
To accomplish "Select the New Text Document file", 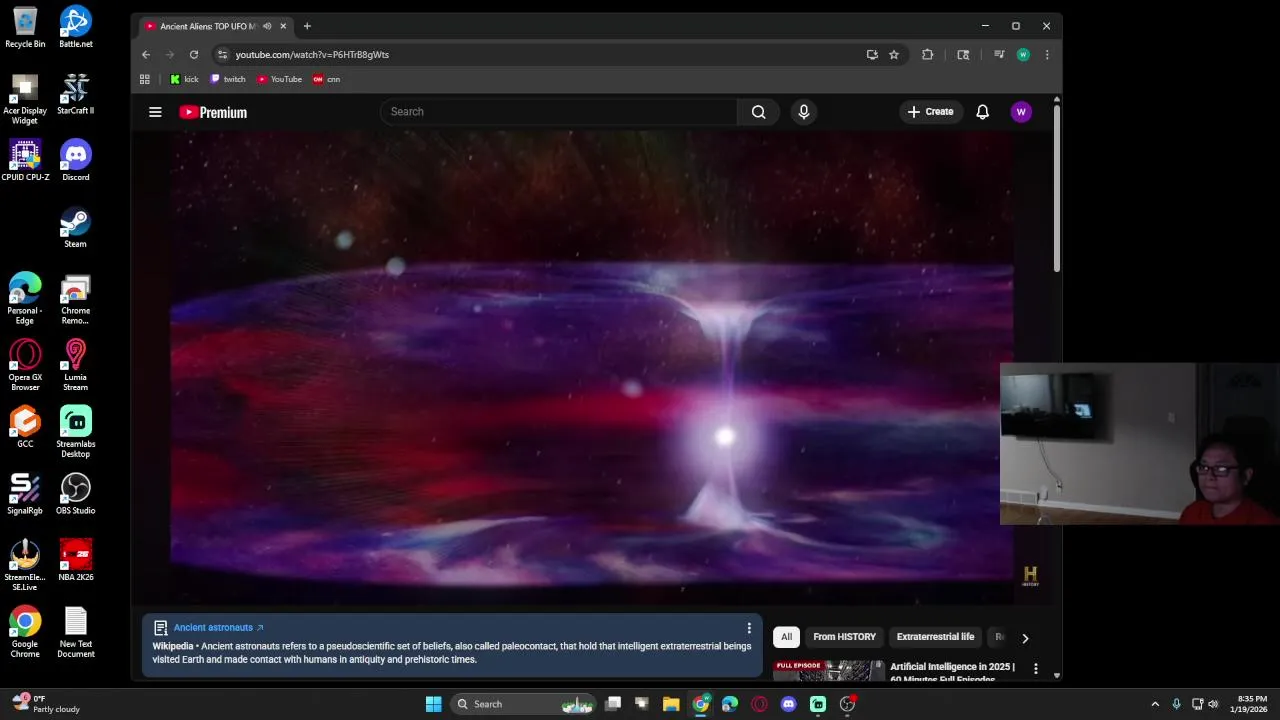I will click(x=76, y=632).
